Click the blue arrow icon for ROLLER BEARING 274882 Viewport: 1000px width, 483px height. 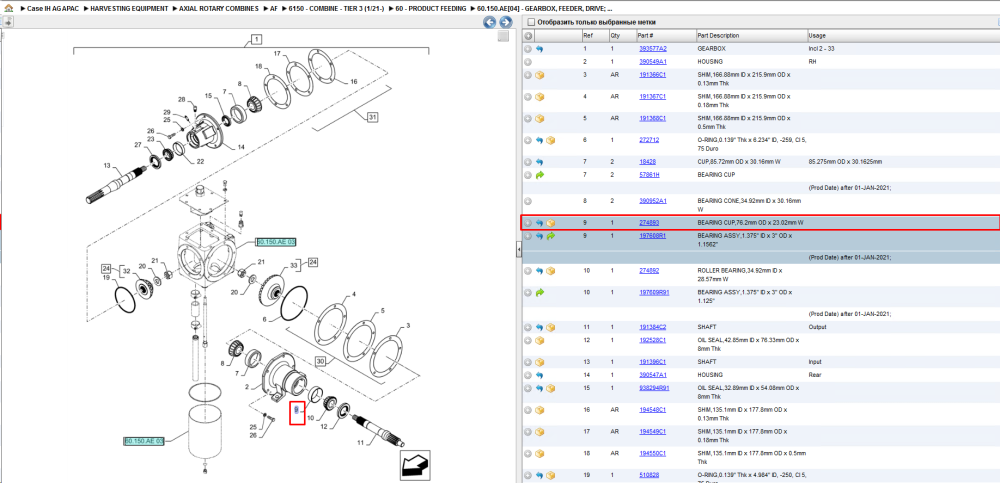point(540,271)
